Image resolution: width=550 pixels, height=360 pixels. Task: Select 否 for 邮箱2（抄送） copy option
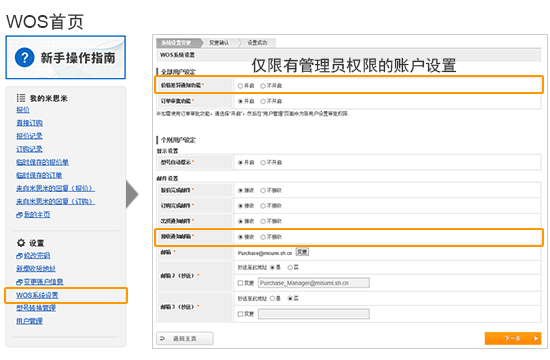coord(290,267)
